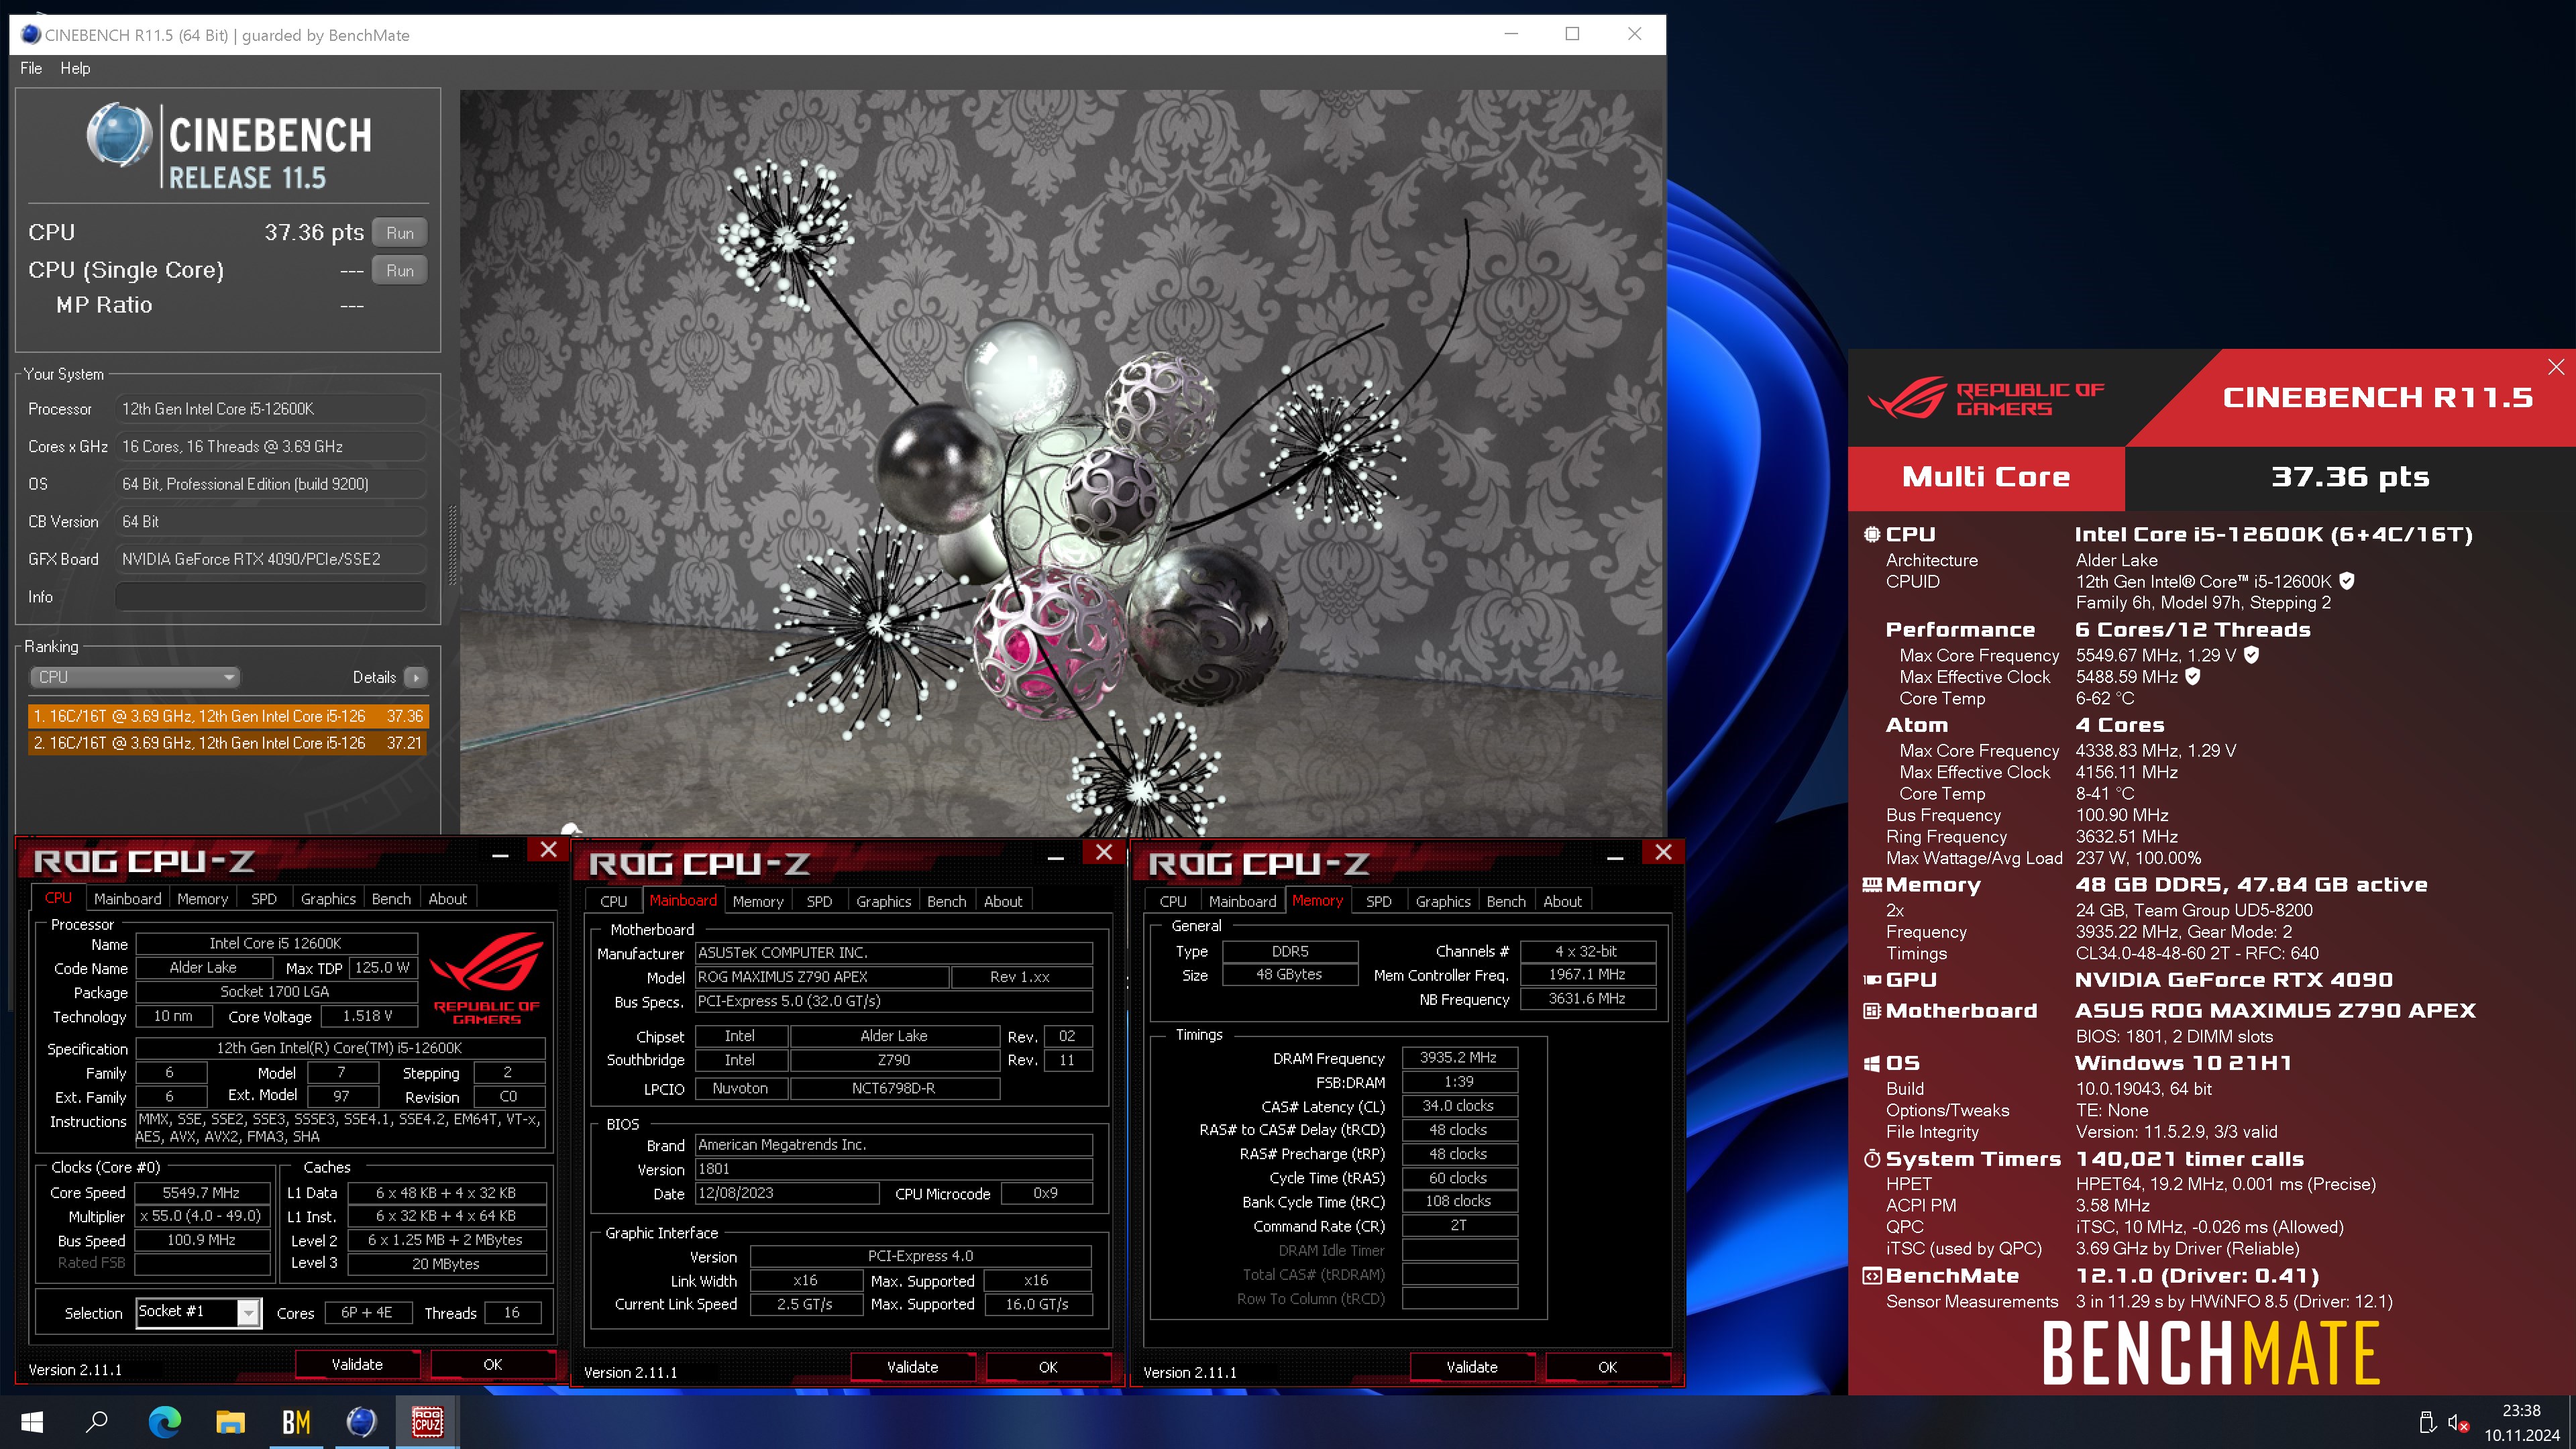Open taskbar Search magnifier

pyautogui.click(x=97, y=1421)
